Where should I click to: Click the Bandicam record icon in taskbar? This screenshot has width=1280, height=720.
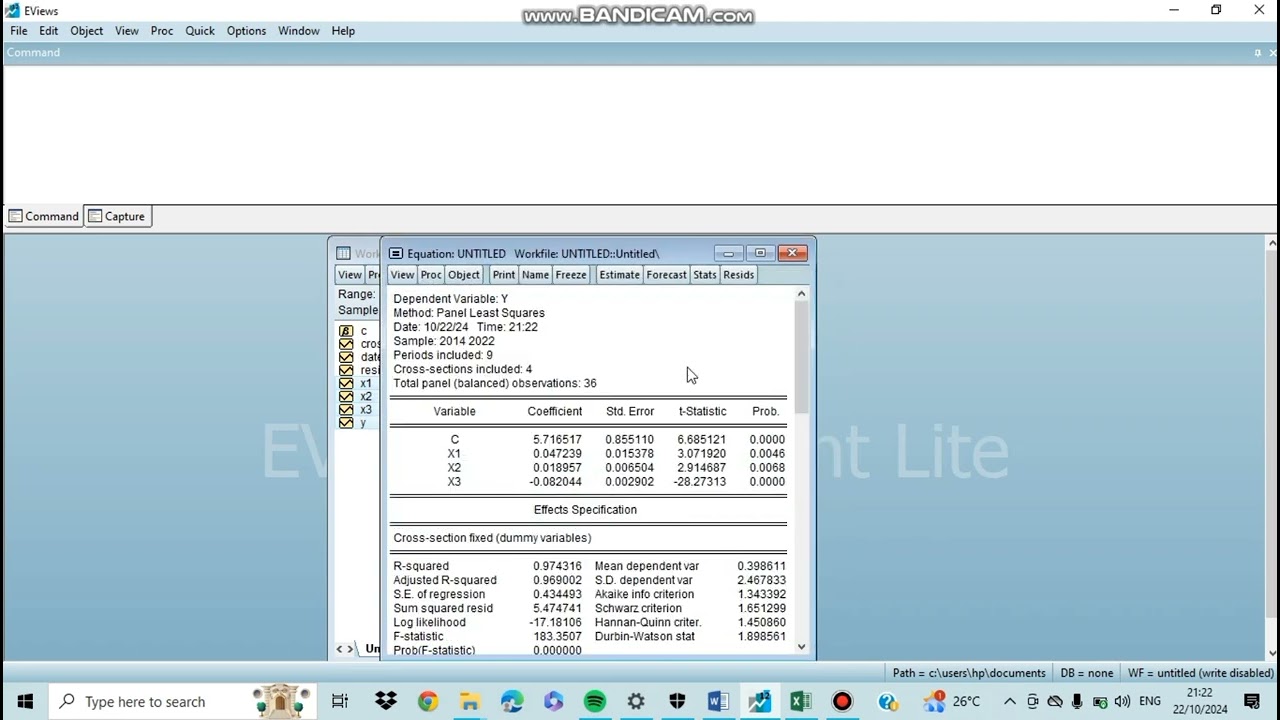click(842, 701)
